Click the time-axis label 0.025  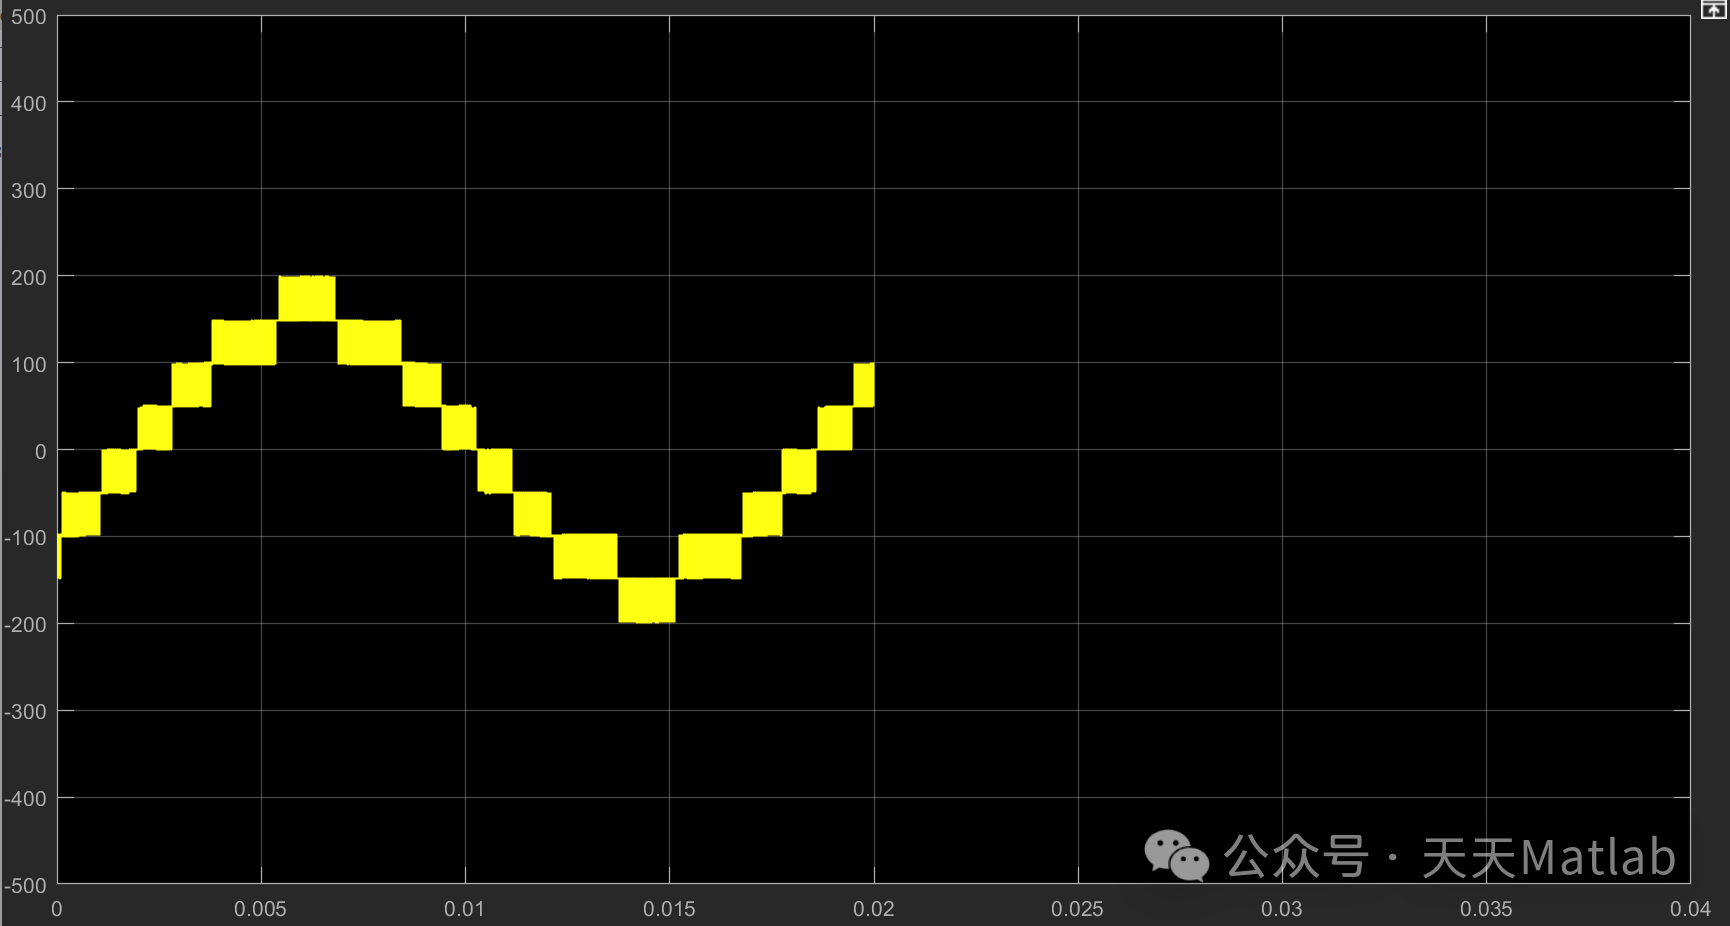(x=1077, y=909)
